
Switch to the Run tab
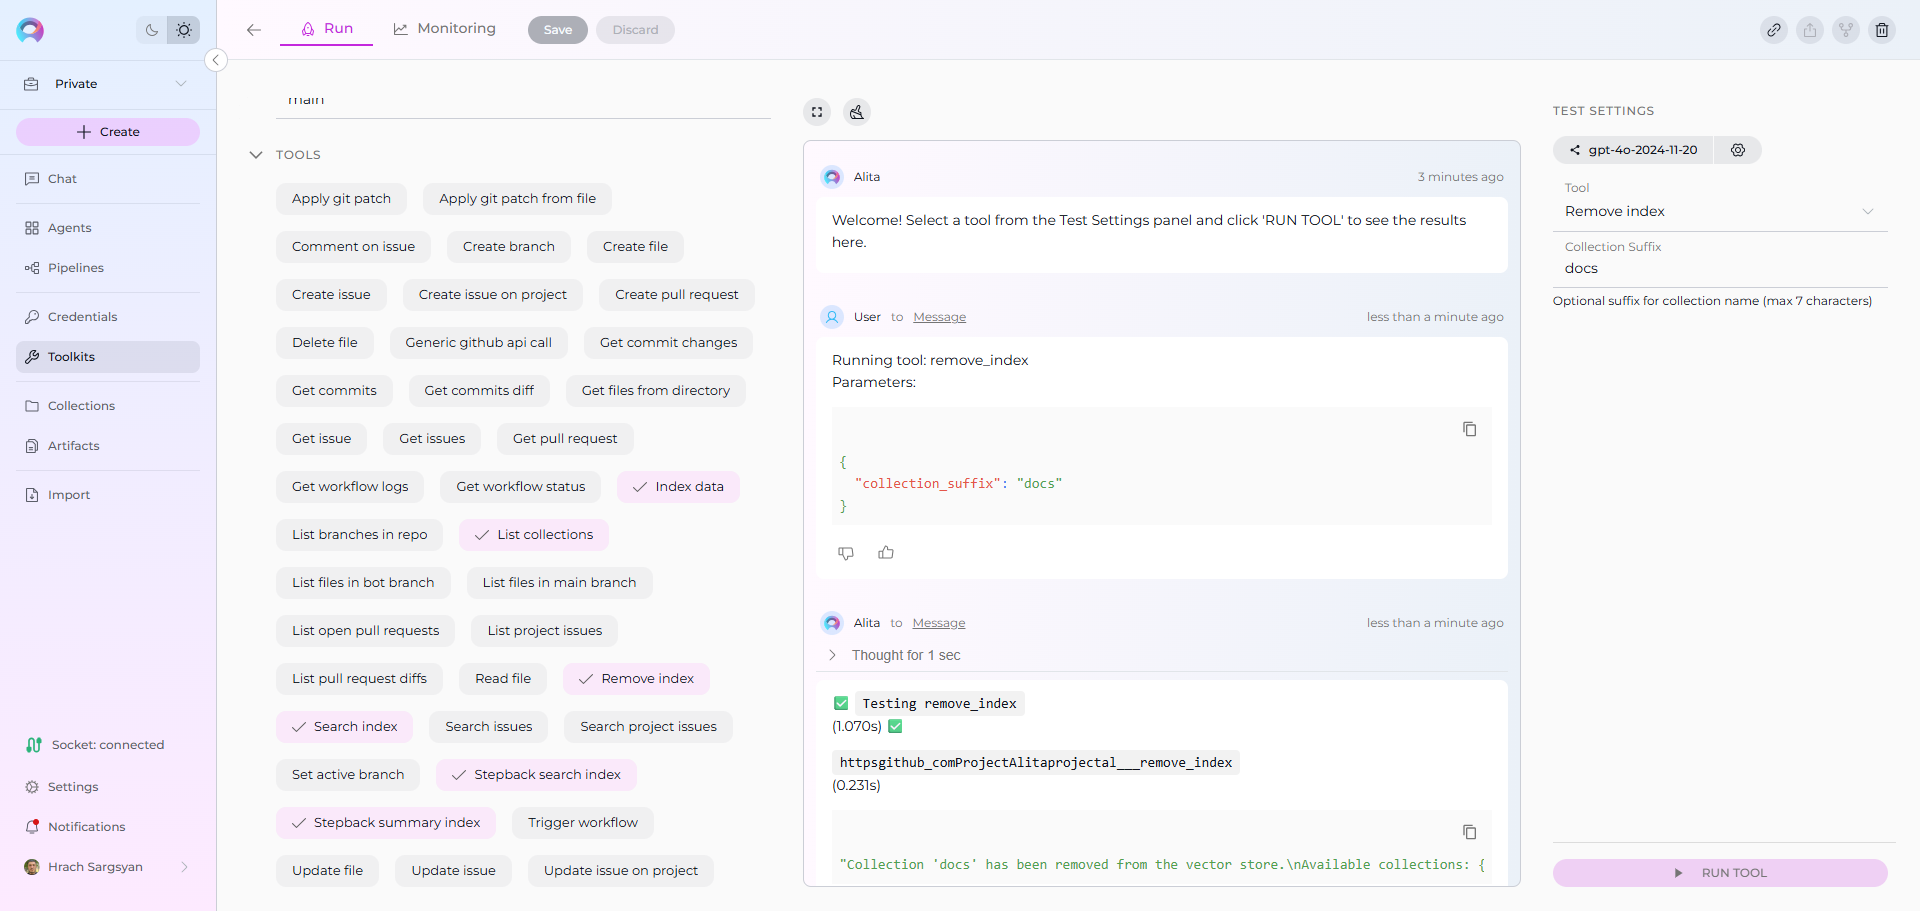click(x=327, y=29)
